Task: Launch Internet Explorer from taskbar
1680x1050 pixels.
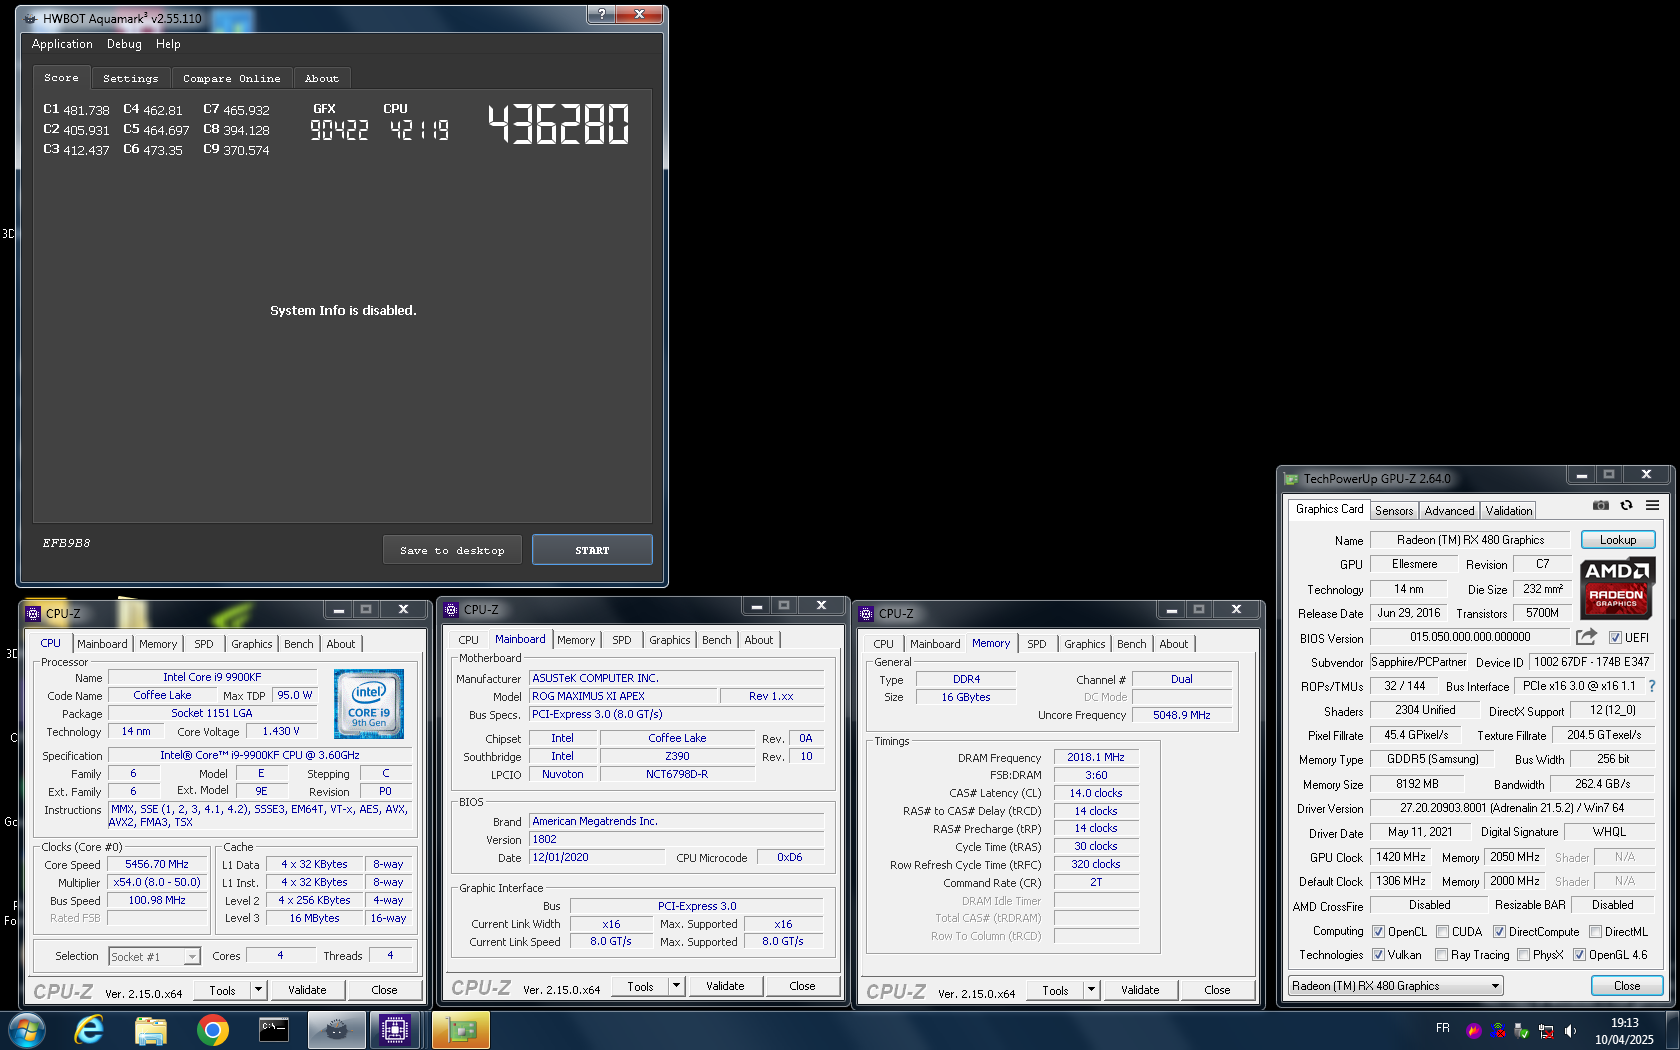Action: (89, 1030)
